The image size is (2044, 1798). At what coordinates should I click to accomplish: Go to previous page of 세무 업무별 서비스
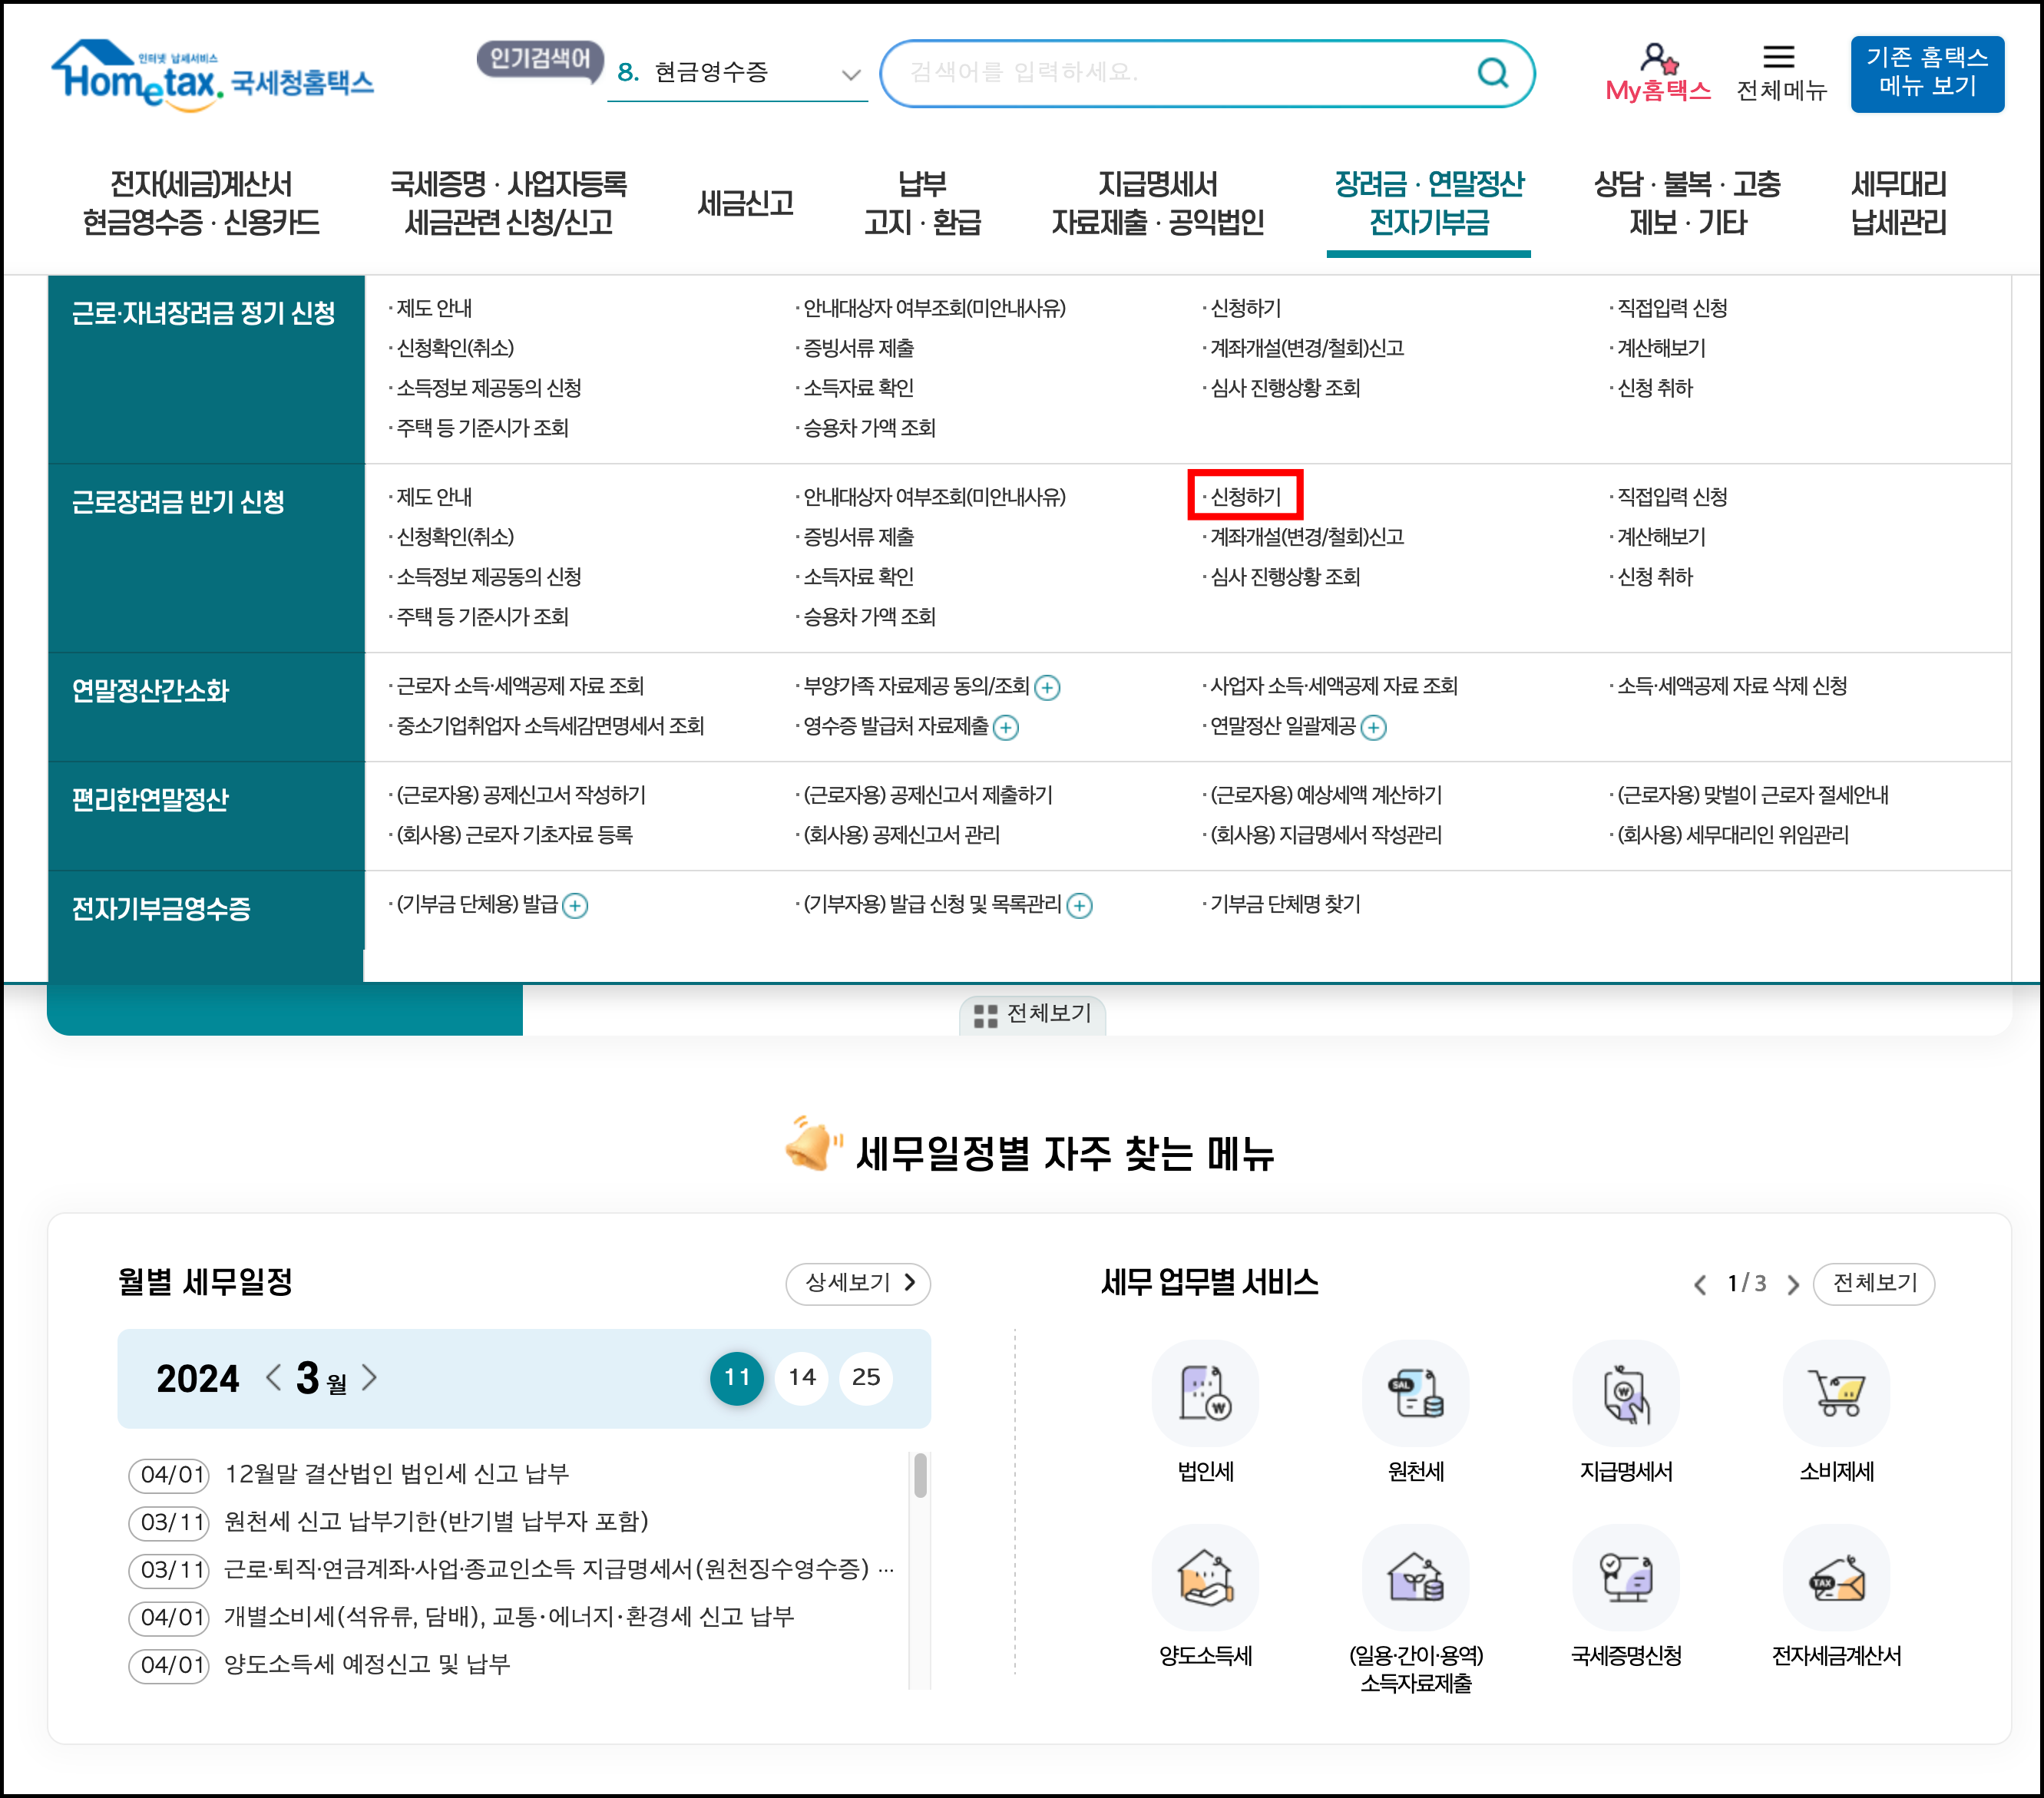[1699, 1284]
